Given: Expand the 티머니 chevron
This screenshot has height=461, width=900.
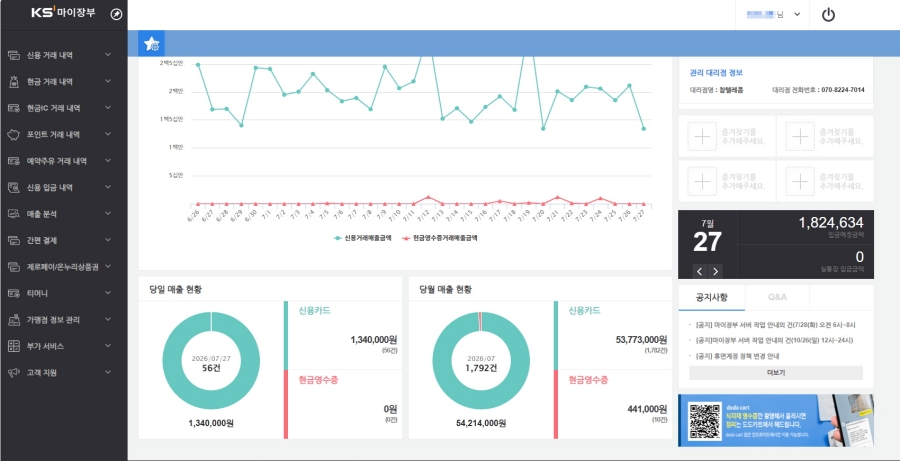Looking at the screenshot, I should [x=108, y=293].
